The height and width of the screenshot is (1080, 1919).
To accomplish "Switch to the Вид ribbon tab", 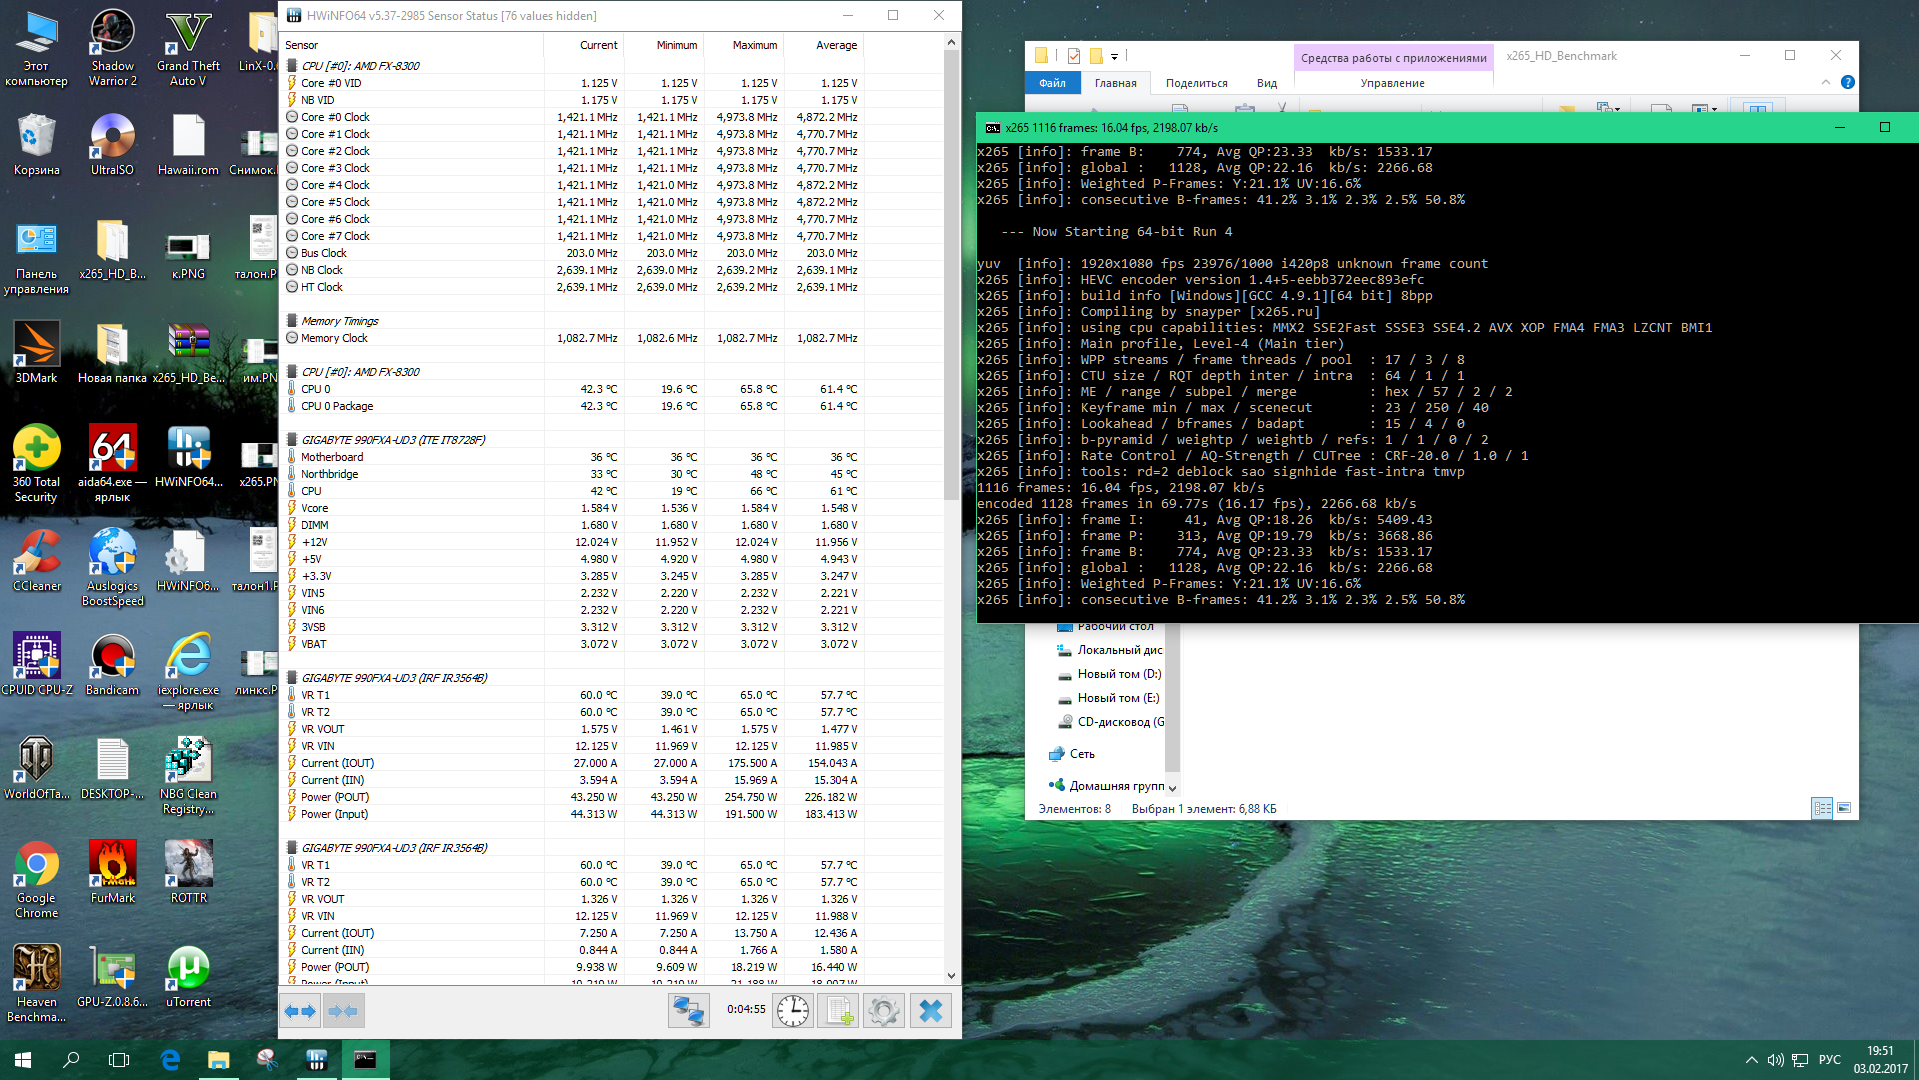I will 1266,83.
